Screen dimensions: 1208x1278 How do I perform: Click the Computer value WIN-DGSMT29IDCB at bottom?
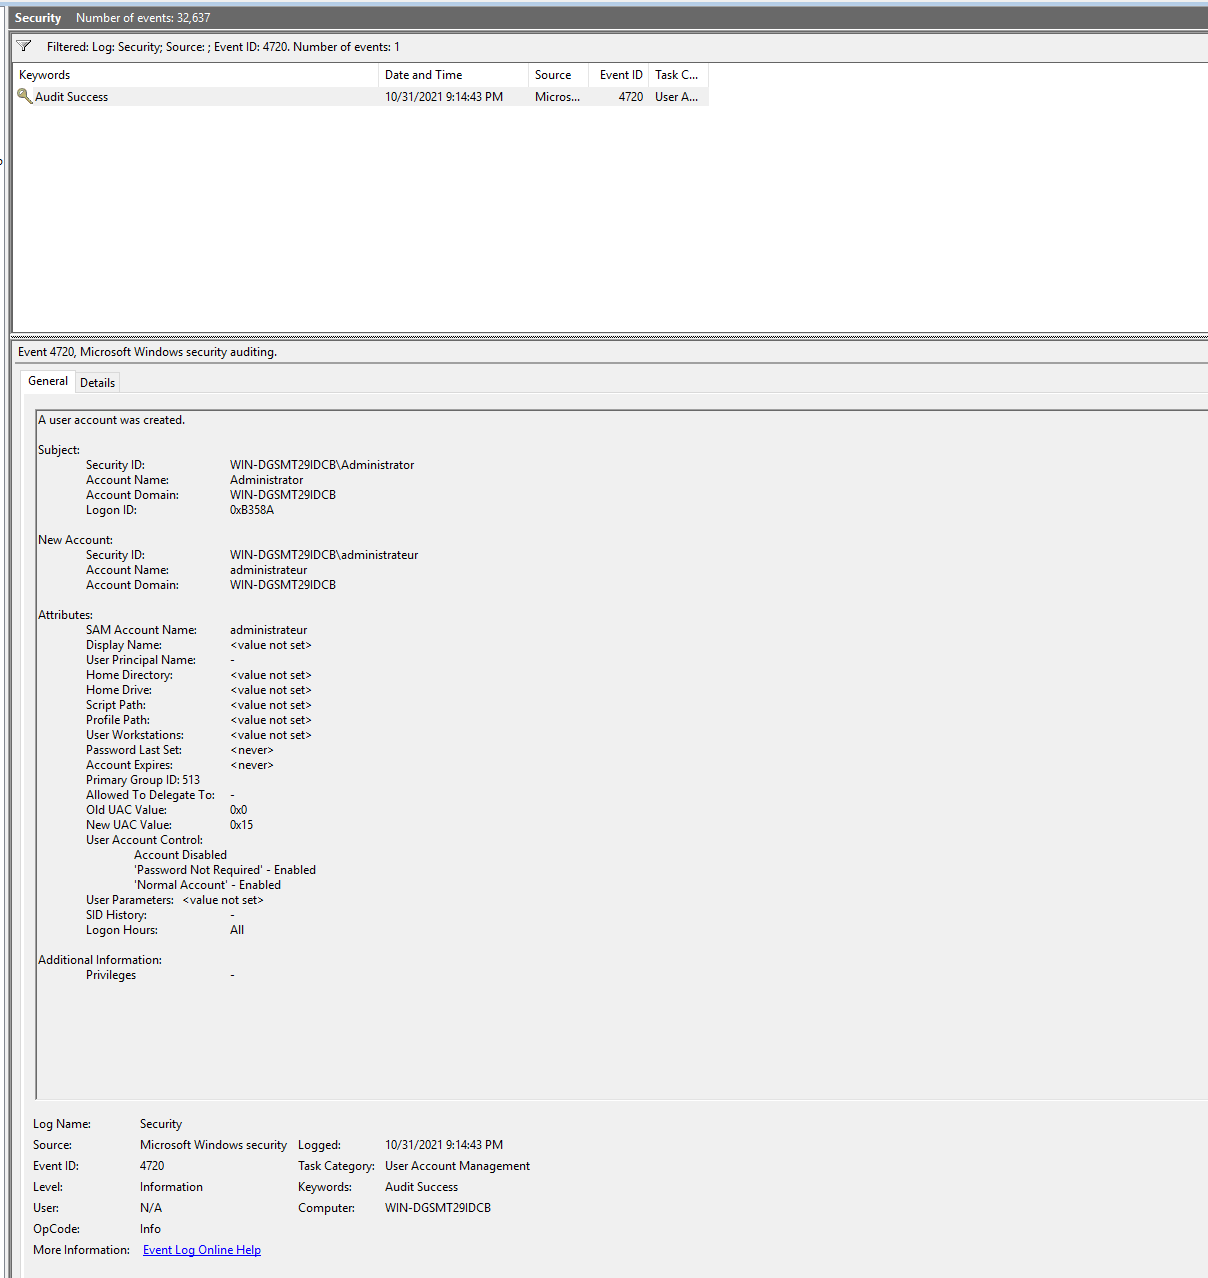pos(437,1208)
